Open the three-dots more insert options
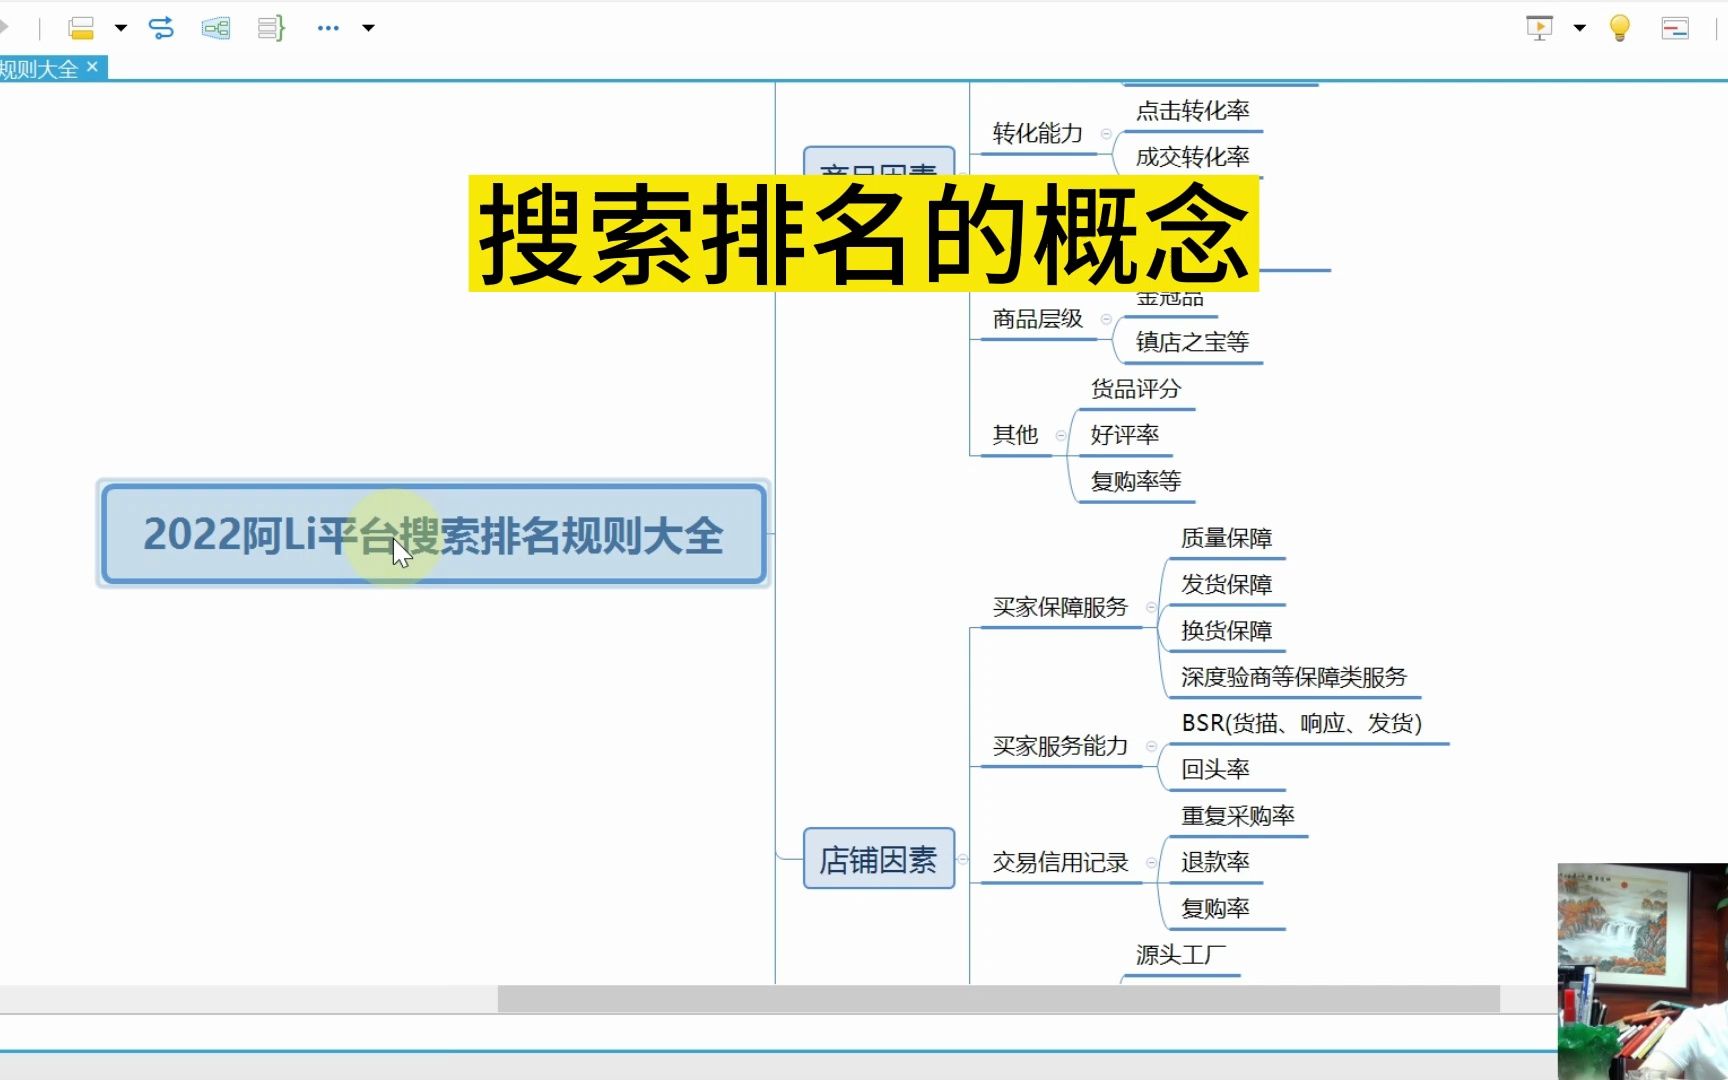The height and width of the screenshot is (1080, 1728). [328, 28]
